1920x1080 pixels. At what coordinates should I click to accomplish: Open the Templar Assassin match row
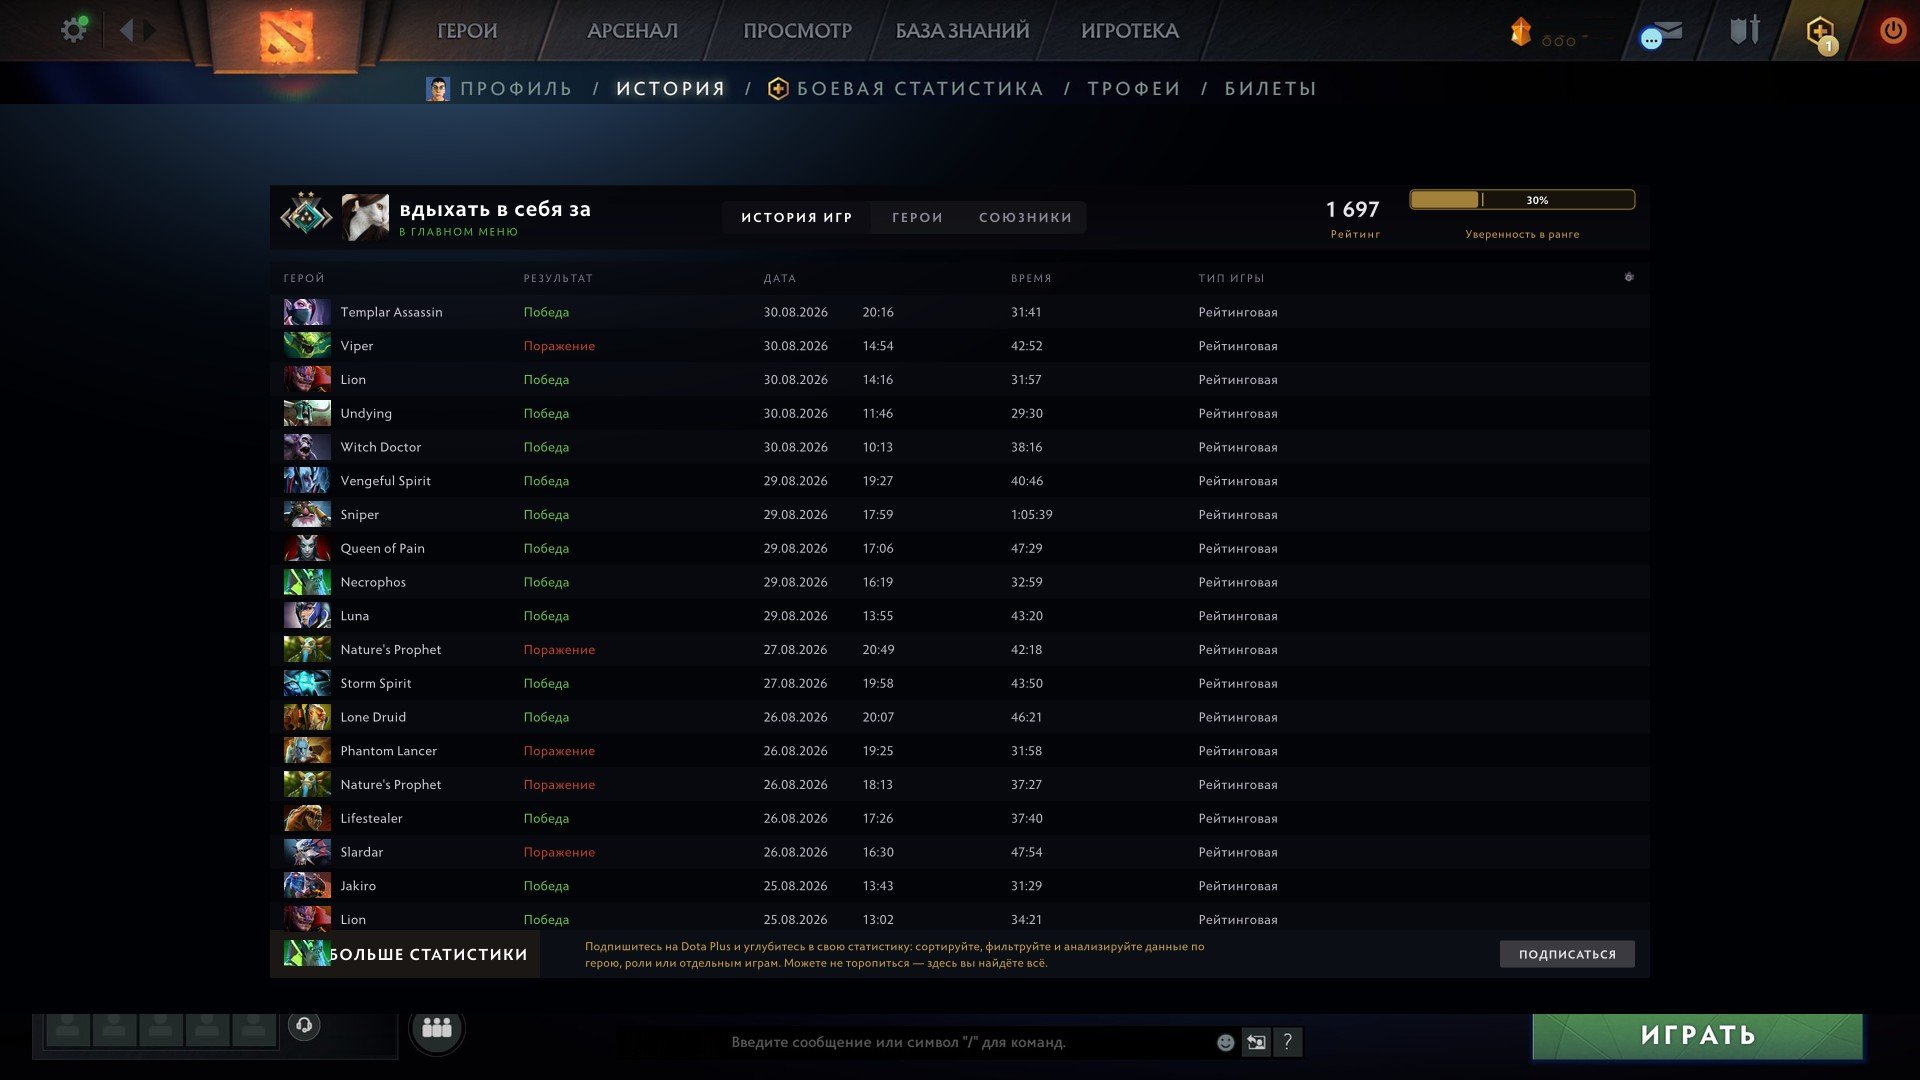tap(959, 312)
